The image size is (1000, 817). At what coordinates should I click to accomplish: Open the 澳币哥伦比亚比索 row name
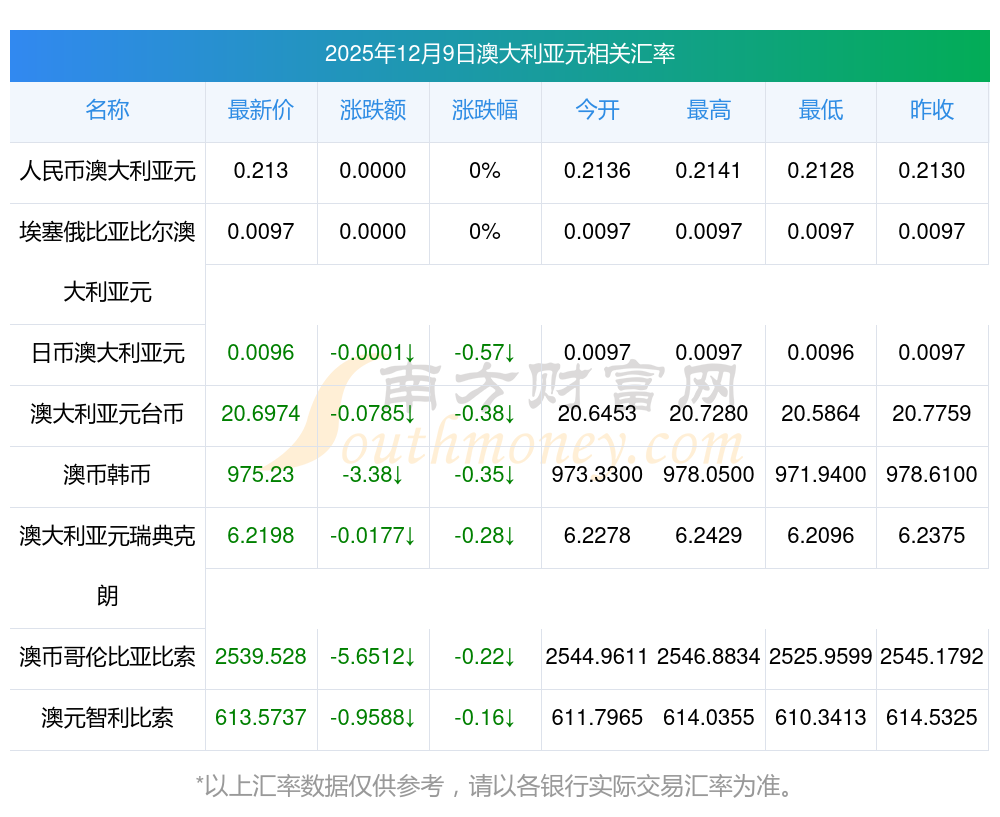tap(107, 657)
